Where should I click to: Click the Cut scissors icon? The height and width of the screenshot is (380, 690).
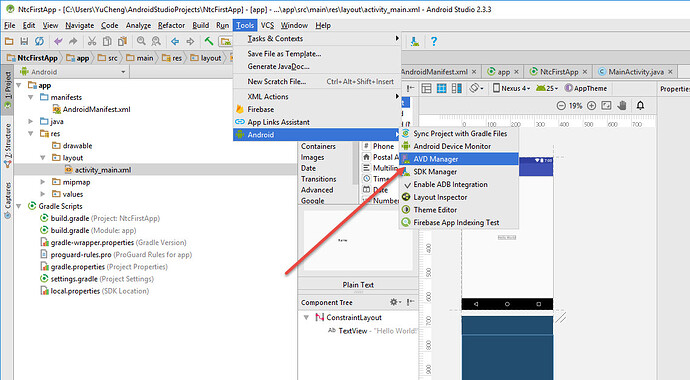point(92,41)
